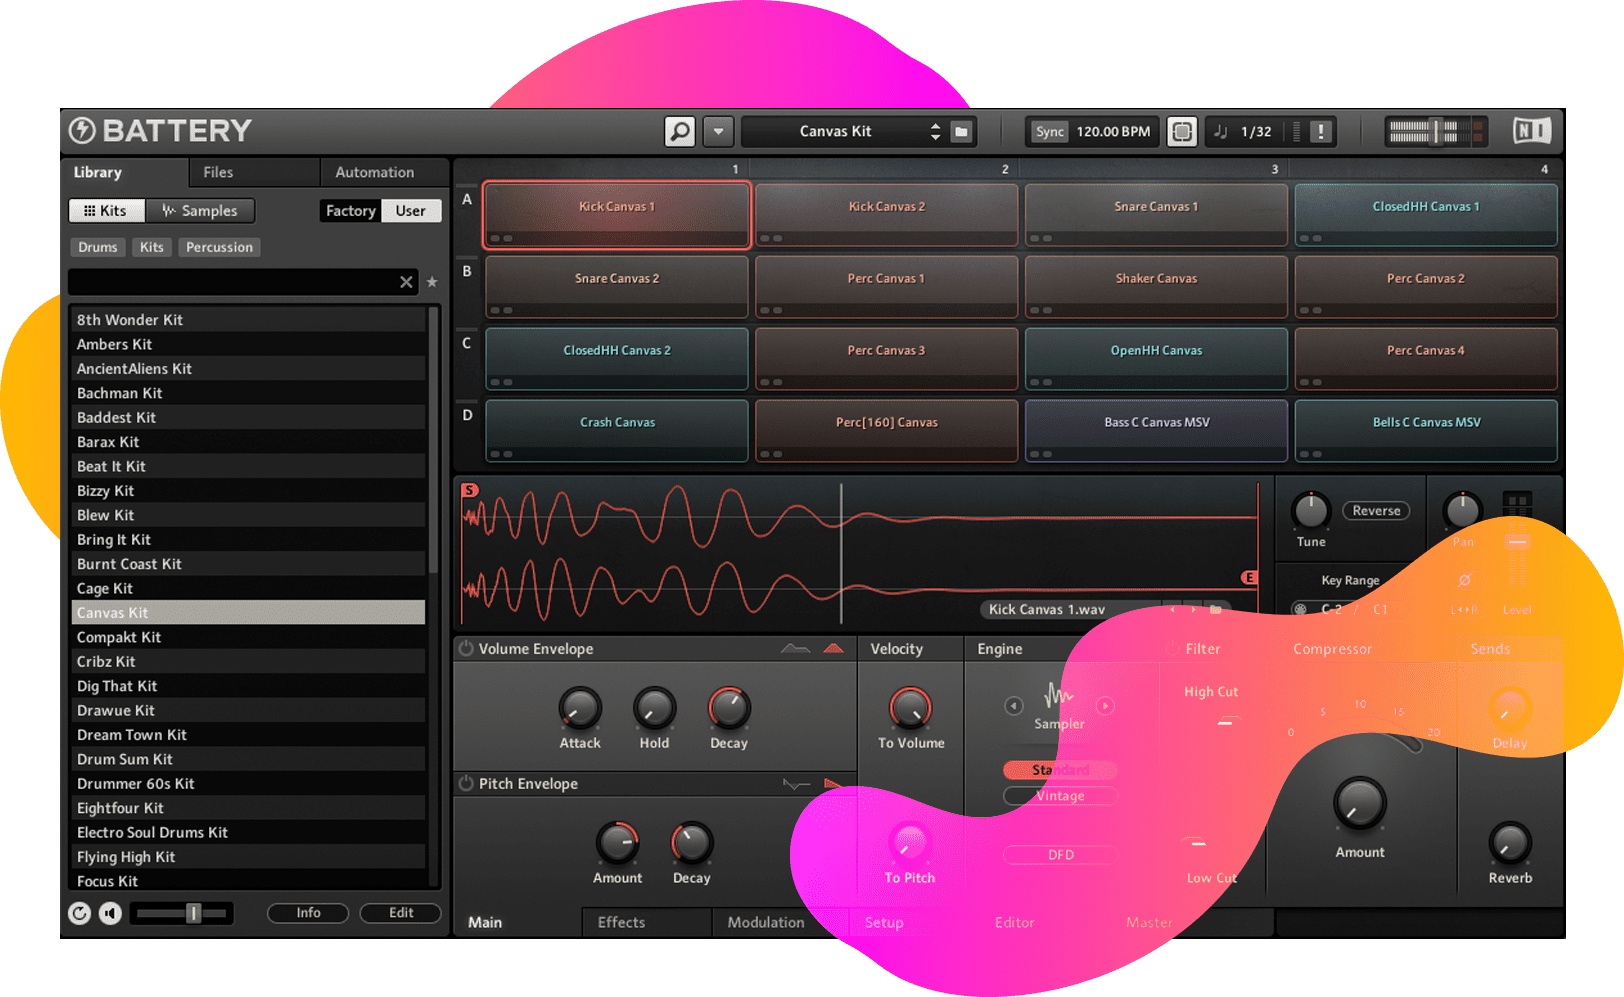The image size is (1624, 997).
Task: Click the Volume Envelope Decay knob
Action: [x=729, y=708]
